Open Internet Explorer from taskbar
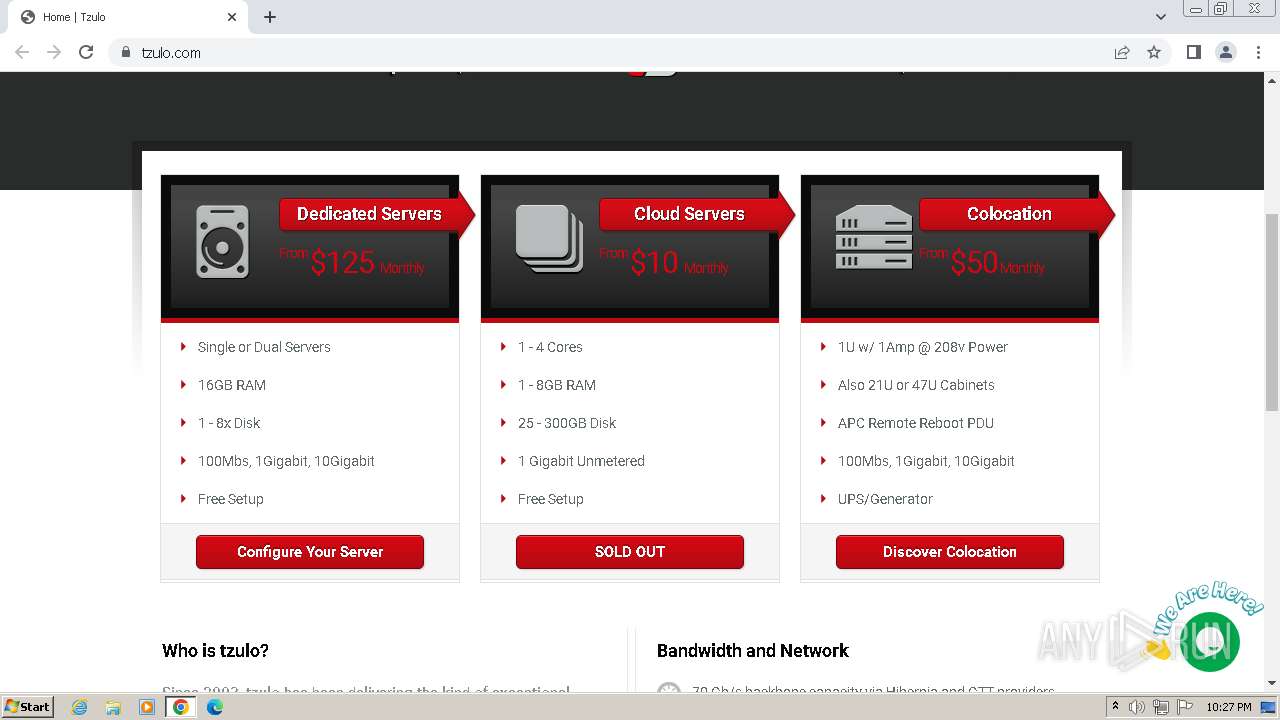The width and height of the screenshot is (1280, 720). [80, 707]
